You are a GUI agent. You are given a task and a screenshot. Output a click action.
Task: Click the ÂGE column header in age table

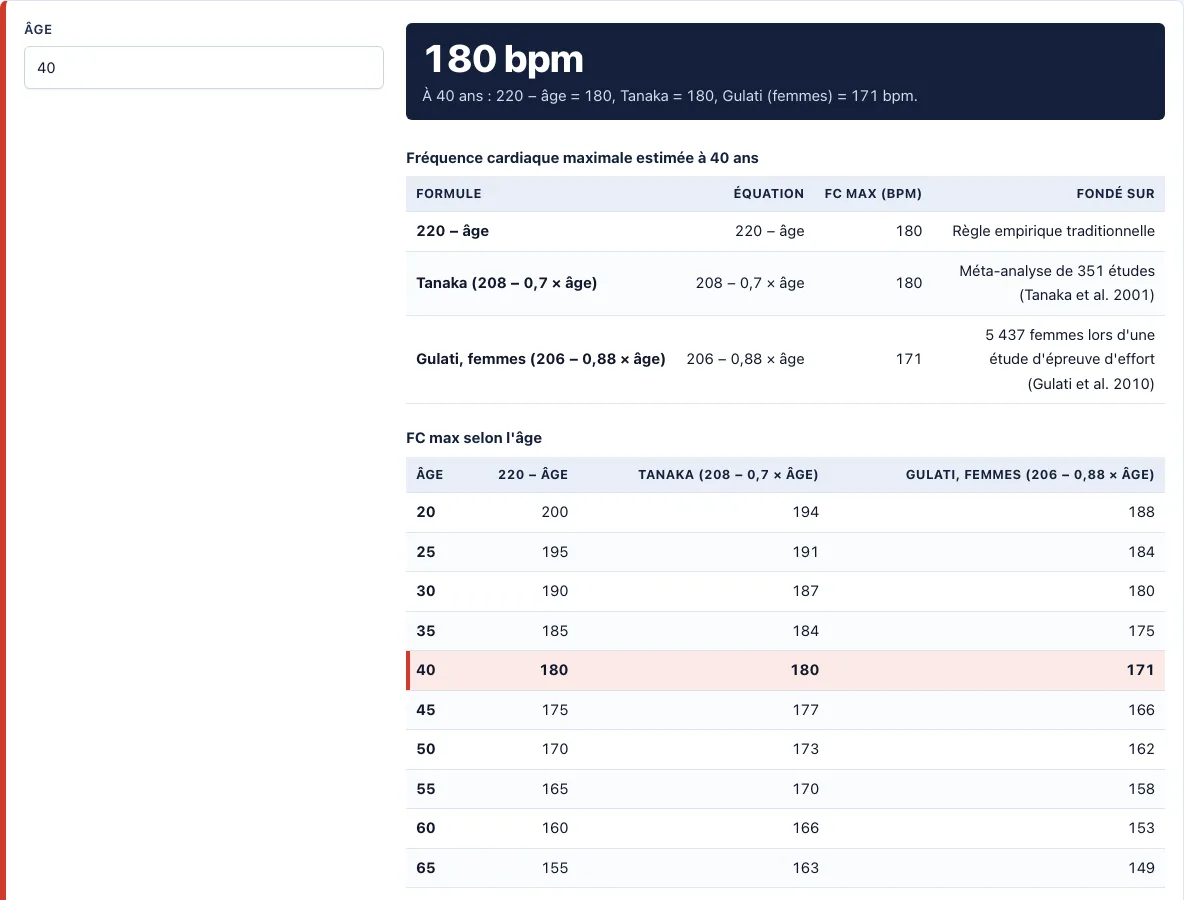[x=430, y=474]
